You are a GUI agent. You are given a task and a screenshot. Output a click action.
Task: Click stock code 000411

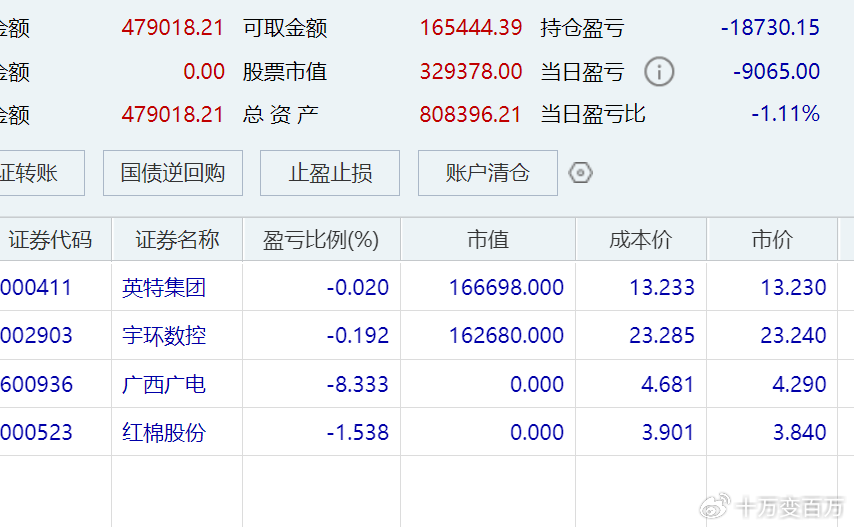click(x=36, y=288)
